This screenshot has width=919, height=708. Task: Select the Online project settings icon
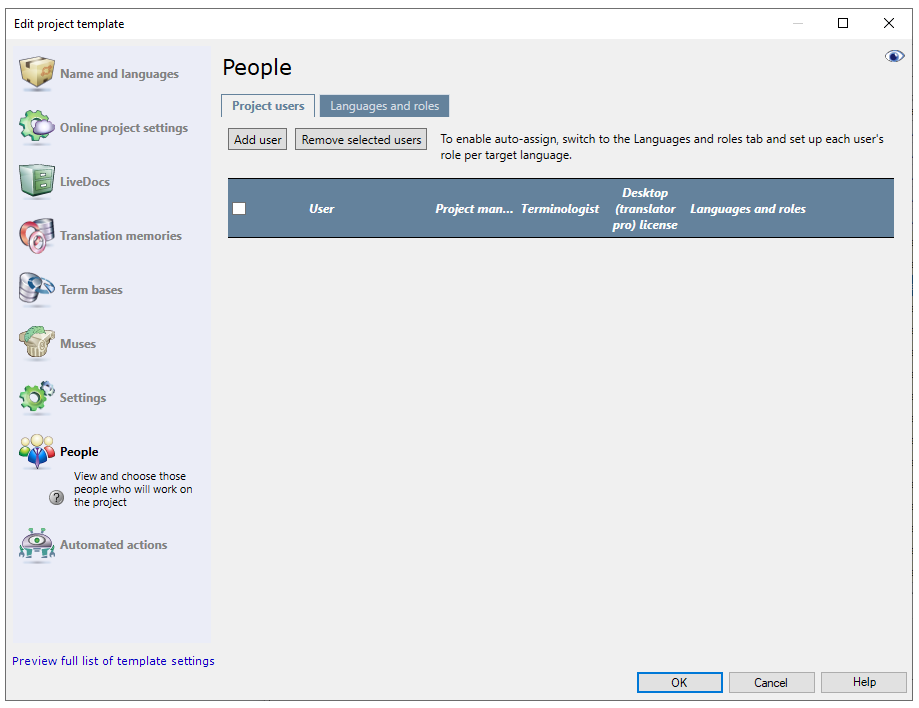[37, 128]
